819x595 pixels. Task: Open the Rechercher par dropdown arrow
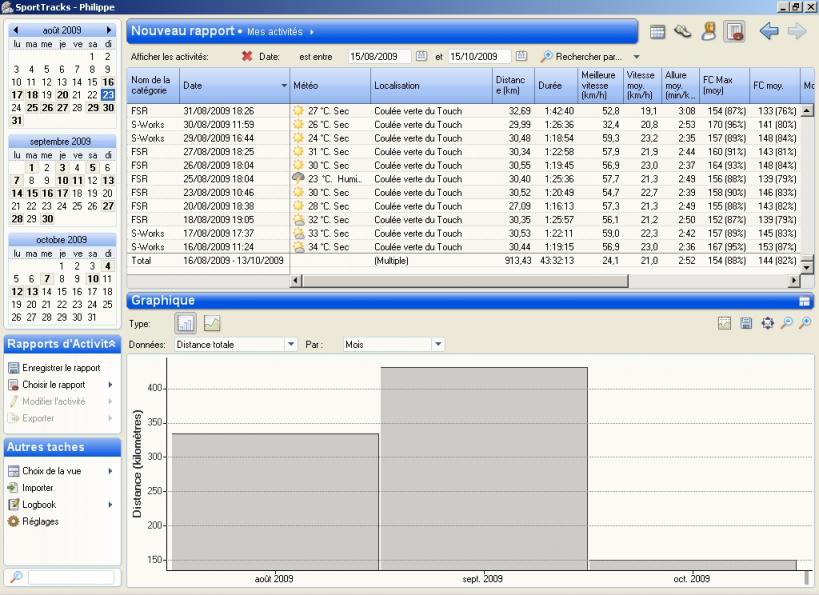[x=636, y=57]
